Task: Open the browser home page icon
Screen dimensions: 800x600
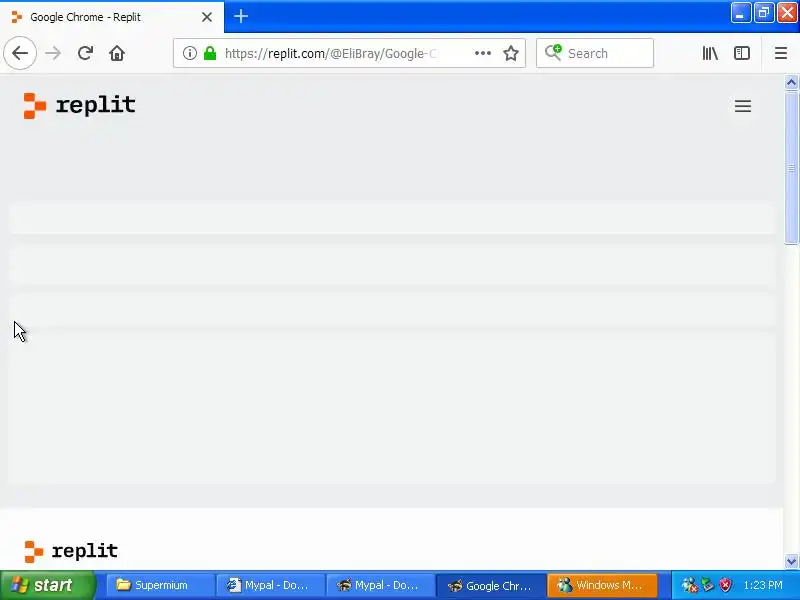Action: coord(117,53)
